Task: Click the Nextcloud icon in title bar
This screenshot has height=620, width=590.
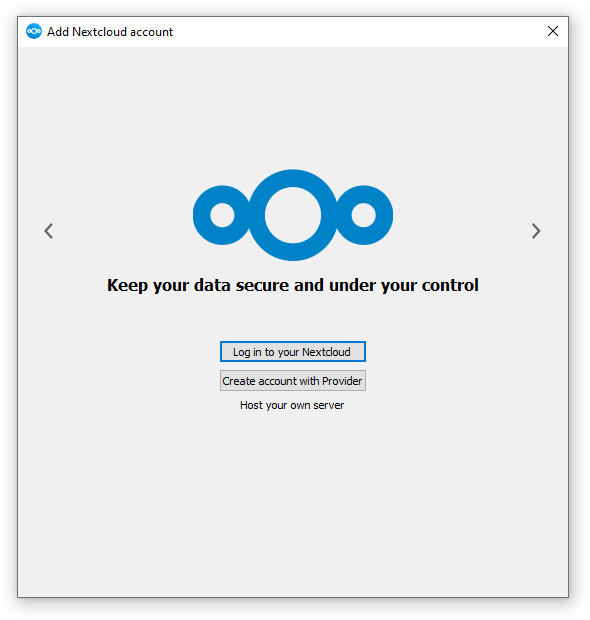Action: click(x=34, y=31)
